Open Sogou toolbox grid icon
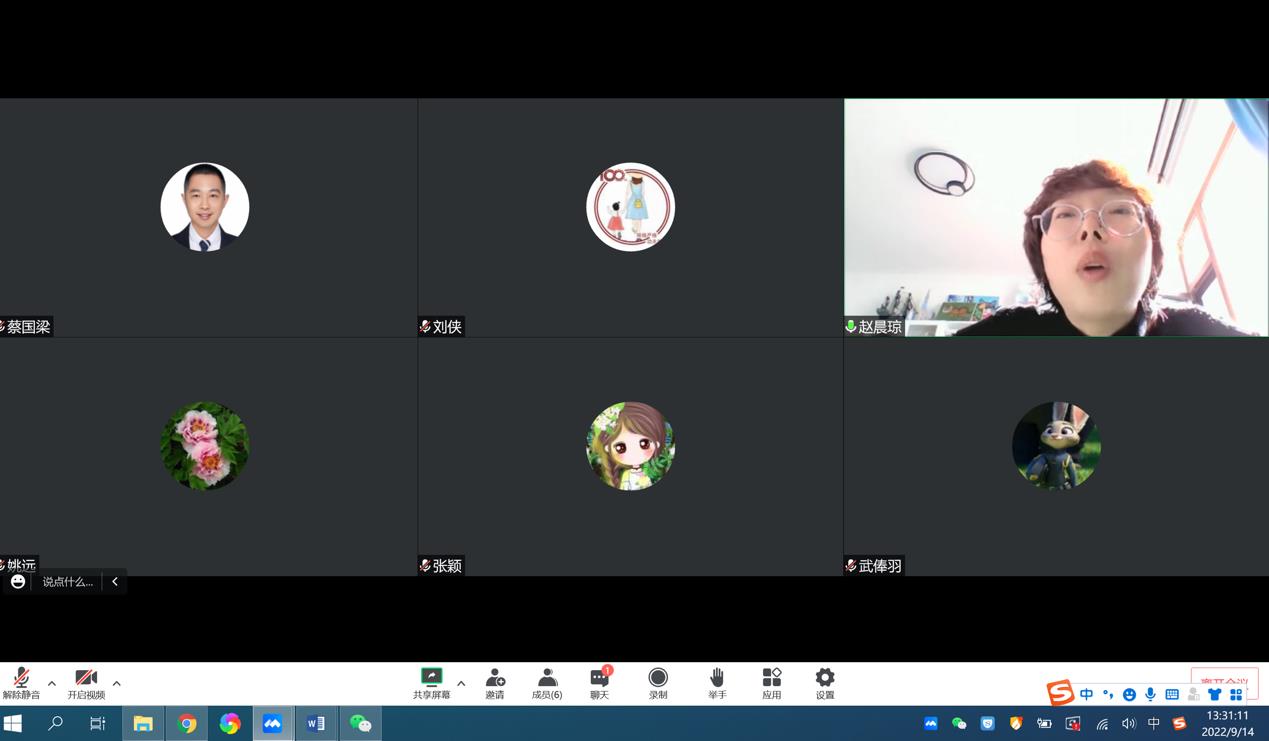 (x=1236, y=694)
